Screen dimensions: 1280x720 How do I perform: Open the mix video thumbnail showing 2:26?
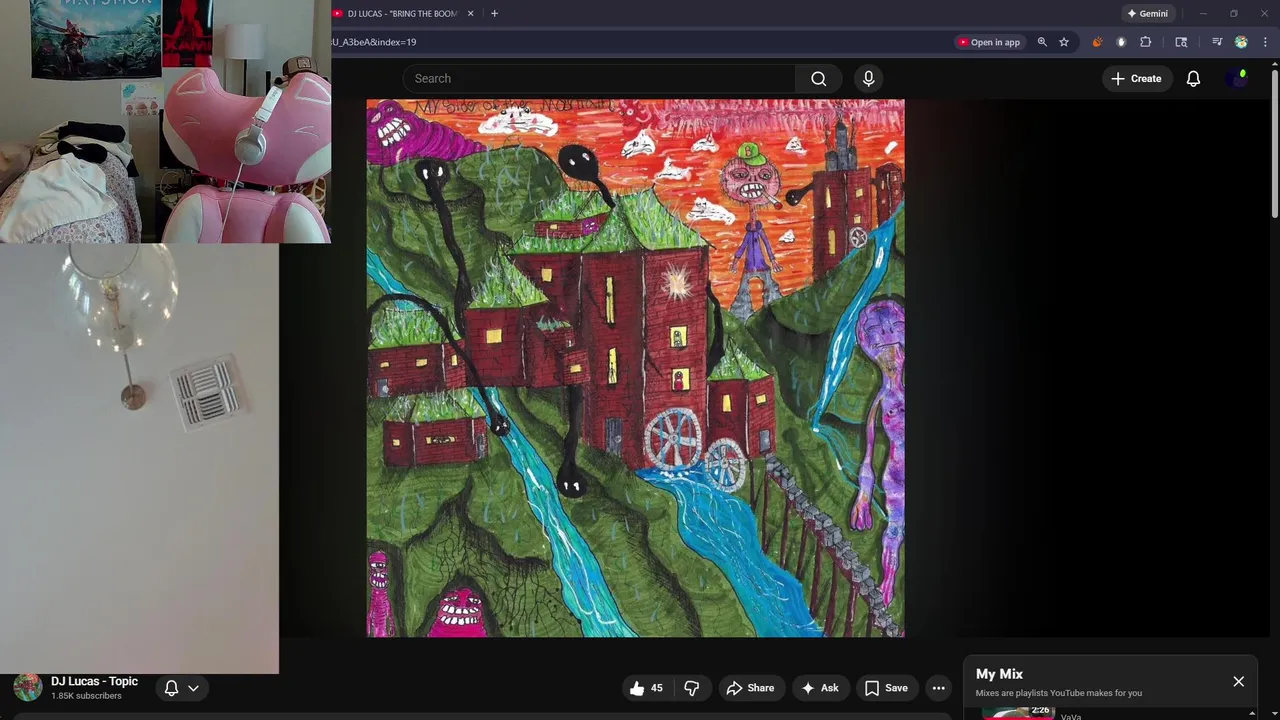coord(1018,713)
